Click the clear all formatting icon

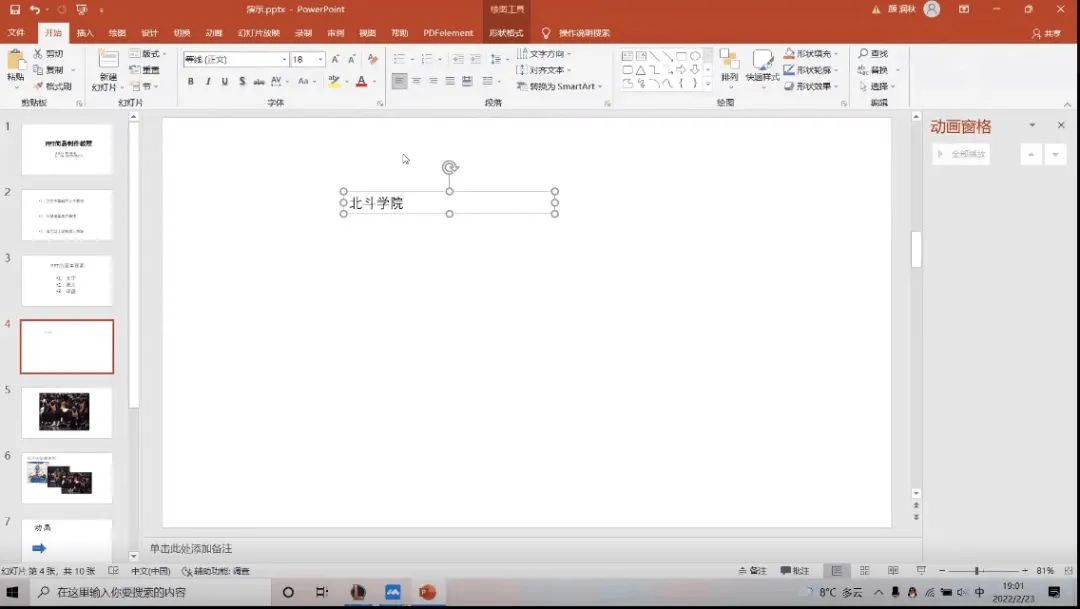point(373,59)
